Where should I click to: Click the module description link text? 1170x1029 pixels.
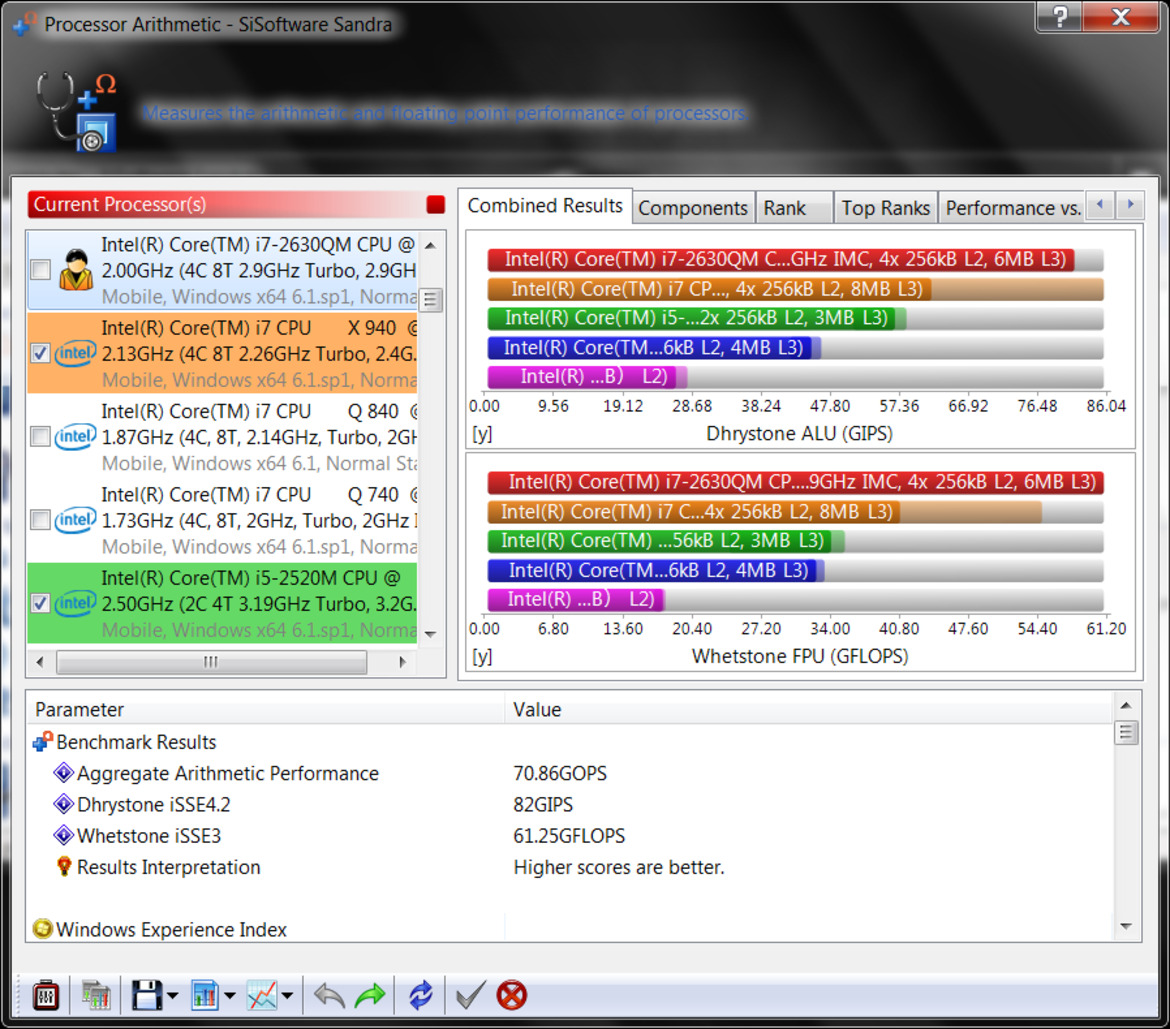point(445,113)
